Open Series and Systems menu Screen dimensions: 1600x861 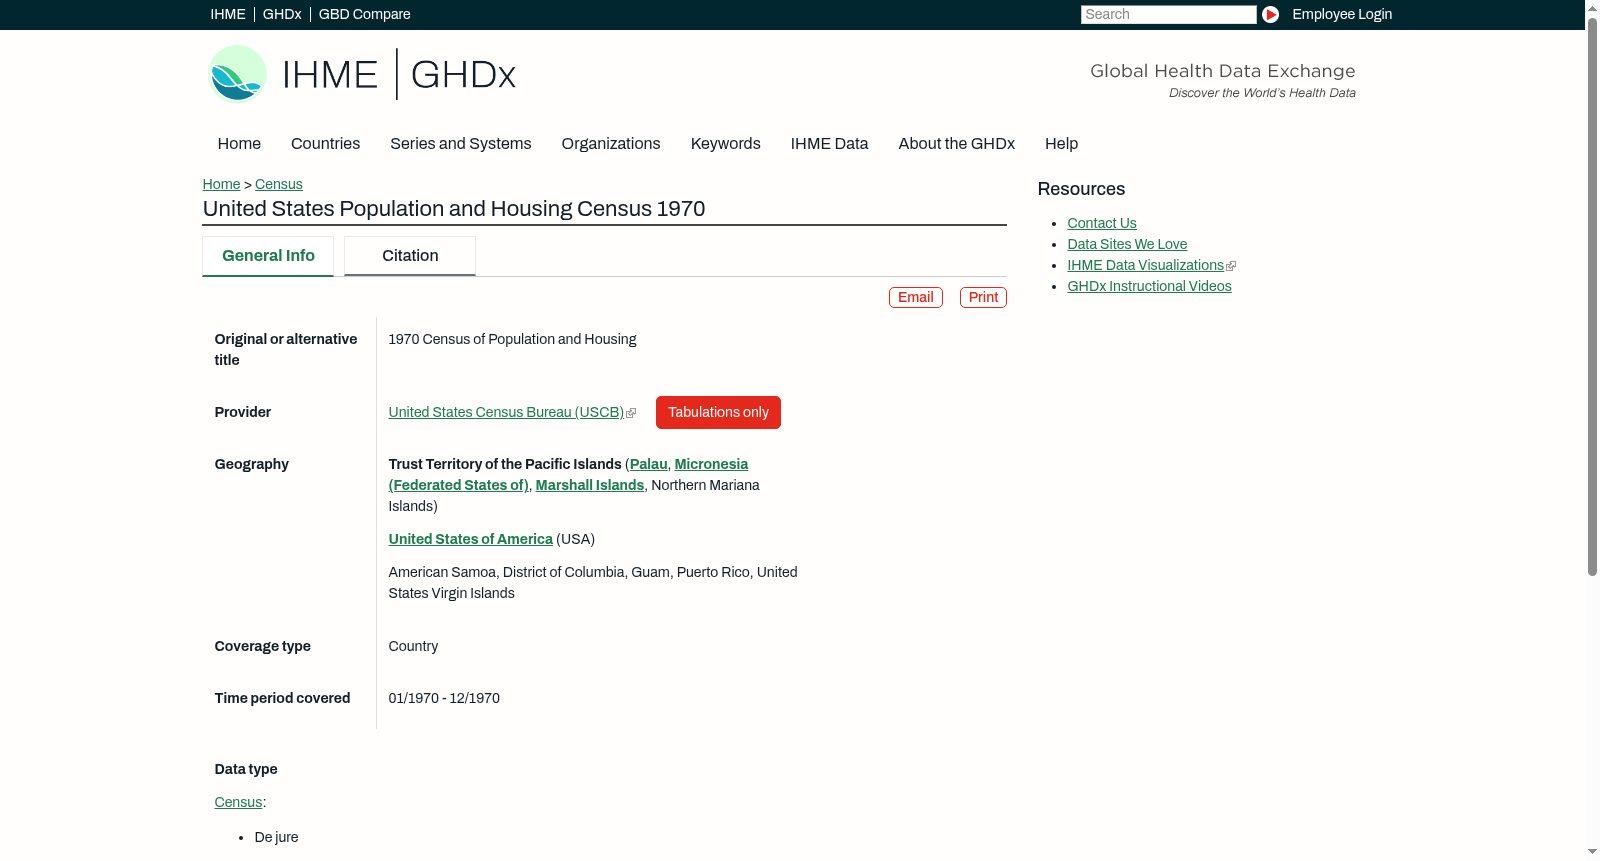[x=460, y=144]
